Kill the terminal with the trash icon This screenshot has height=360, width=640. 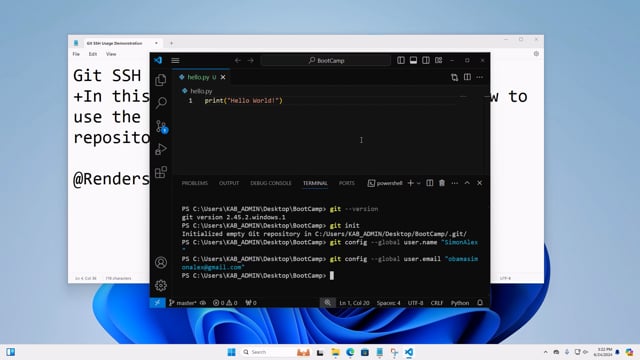(442, 183)
